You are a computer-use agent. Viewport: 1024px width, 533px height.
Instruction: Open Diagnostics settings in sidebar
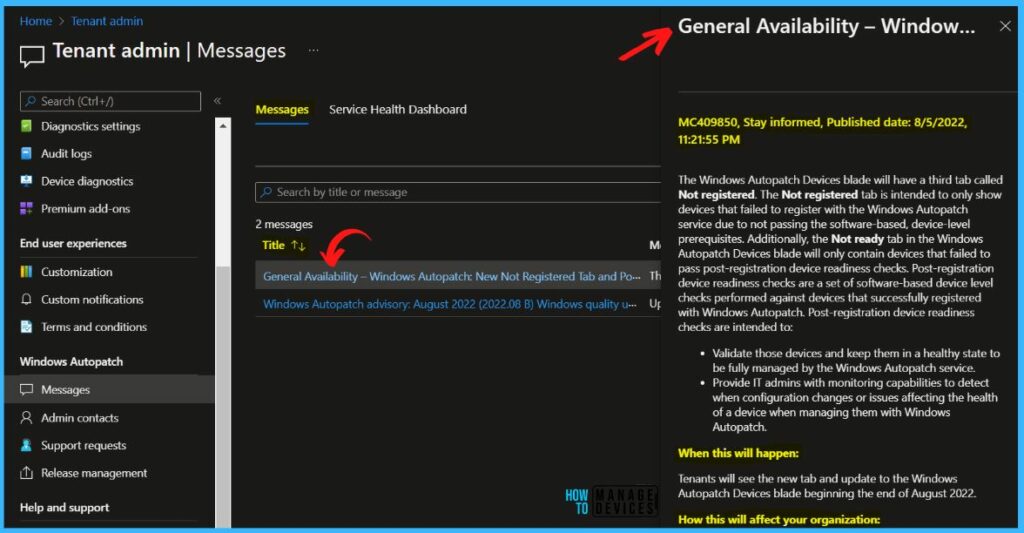point(91,126)
